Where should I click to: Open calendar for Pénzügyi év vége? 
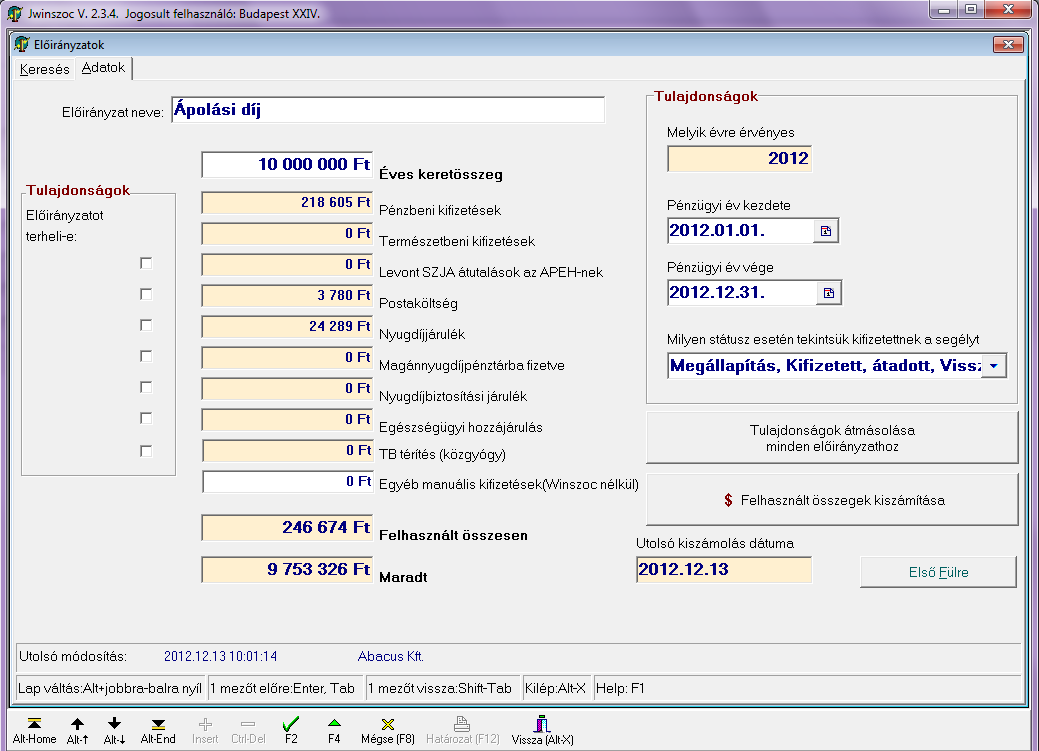click(828, 293)
